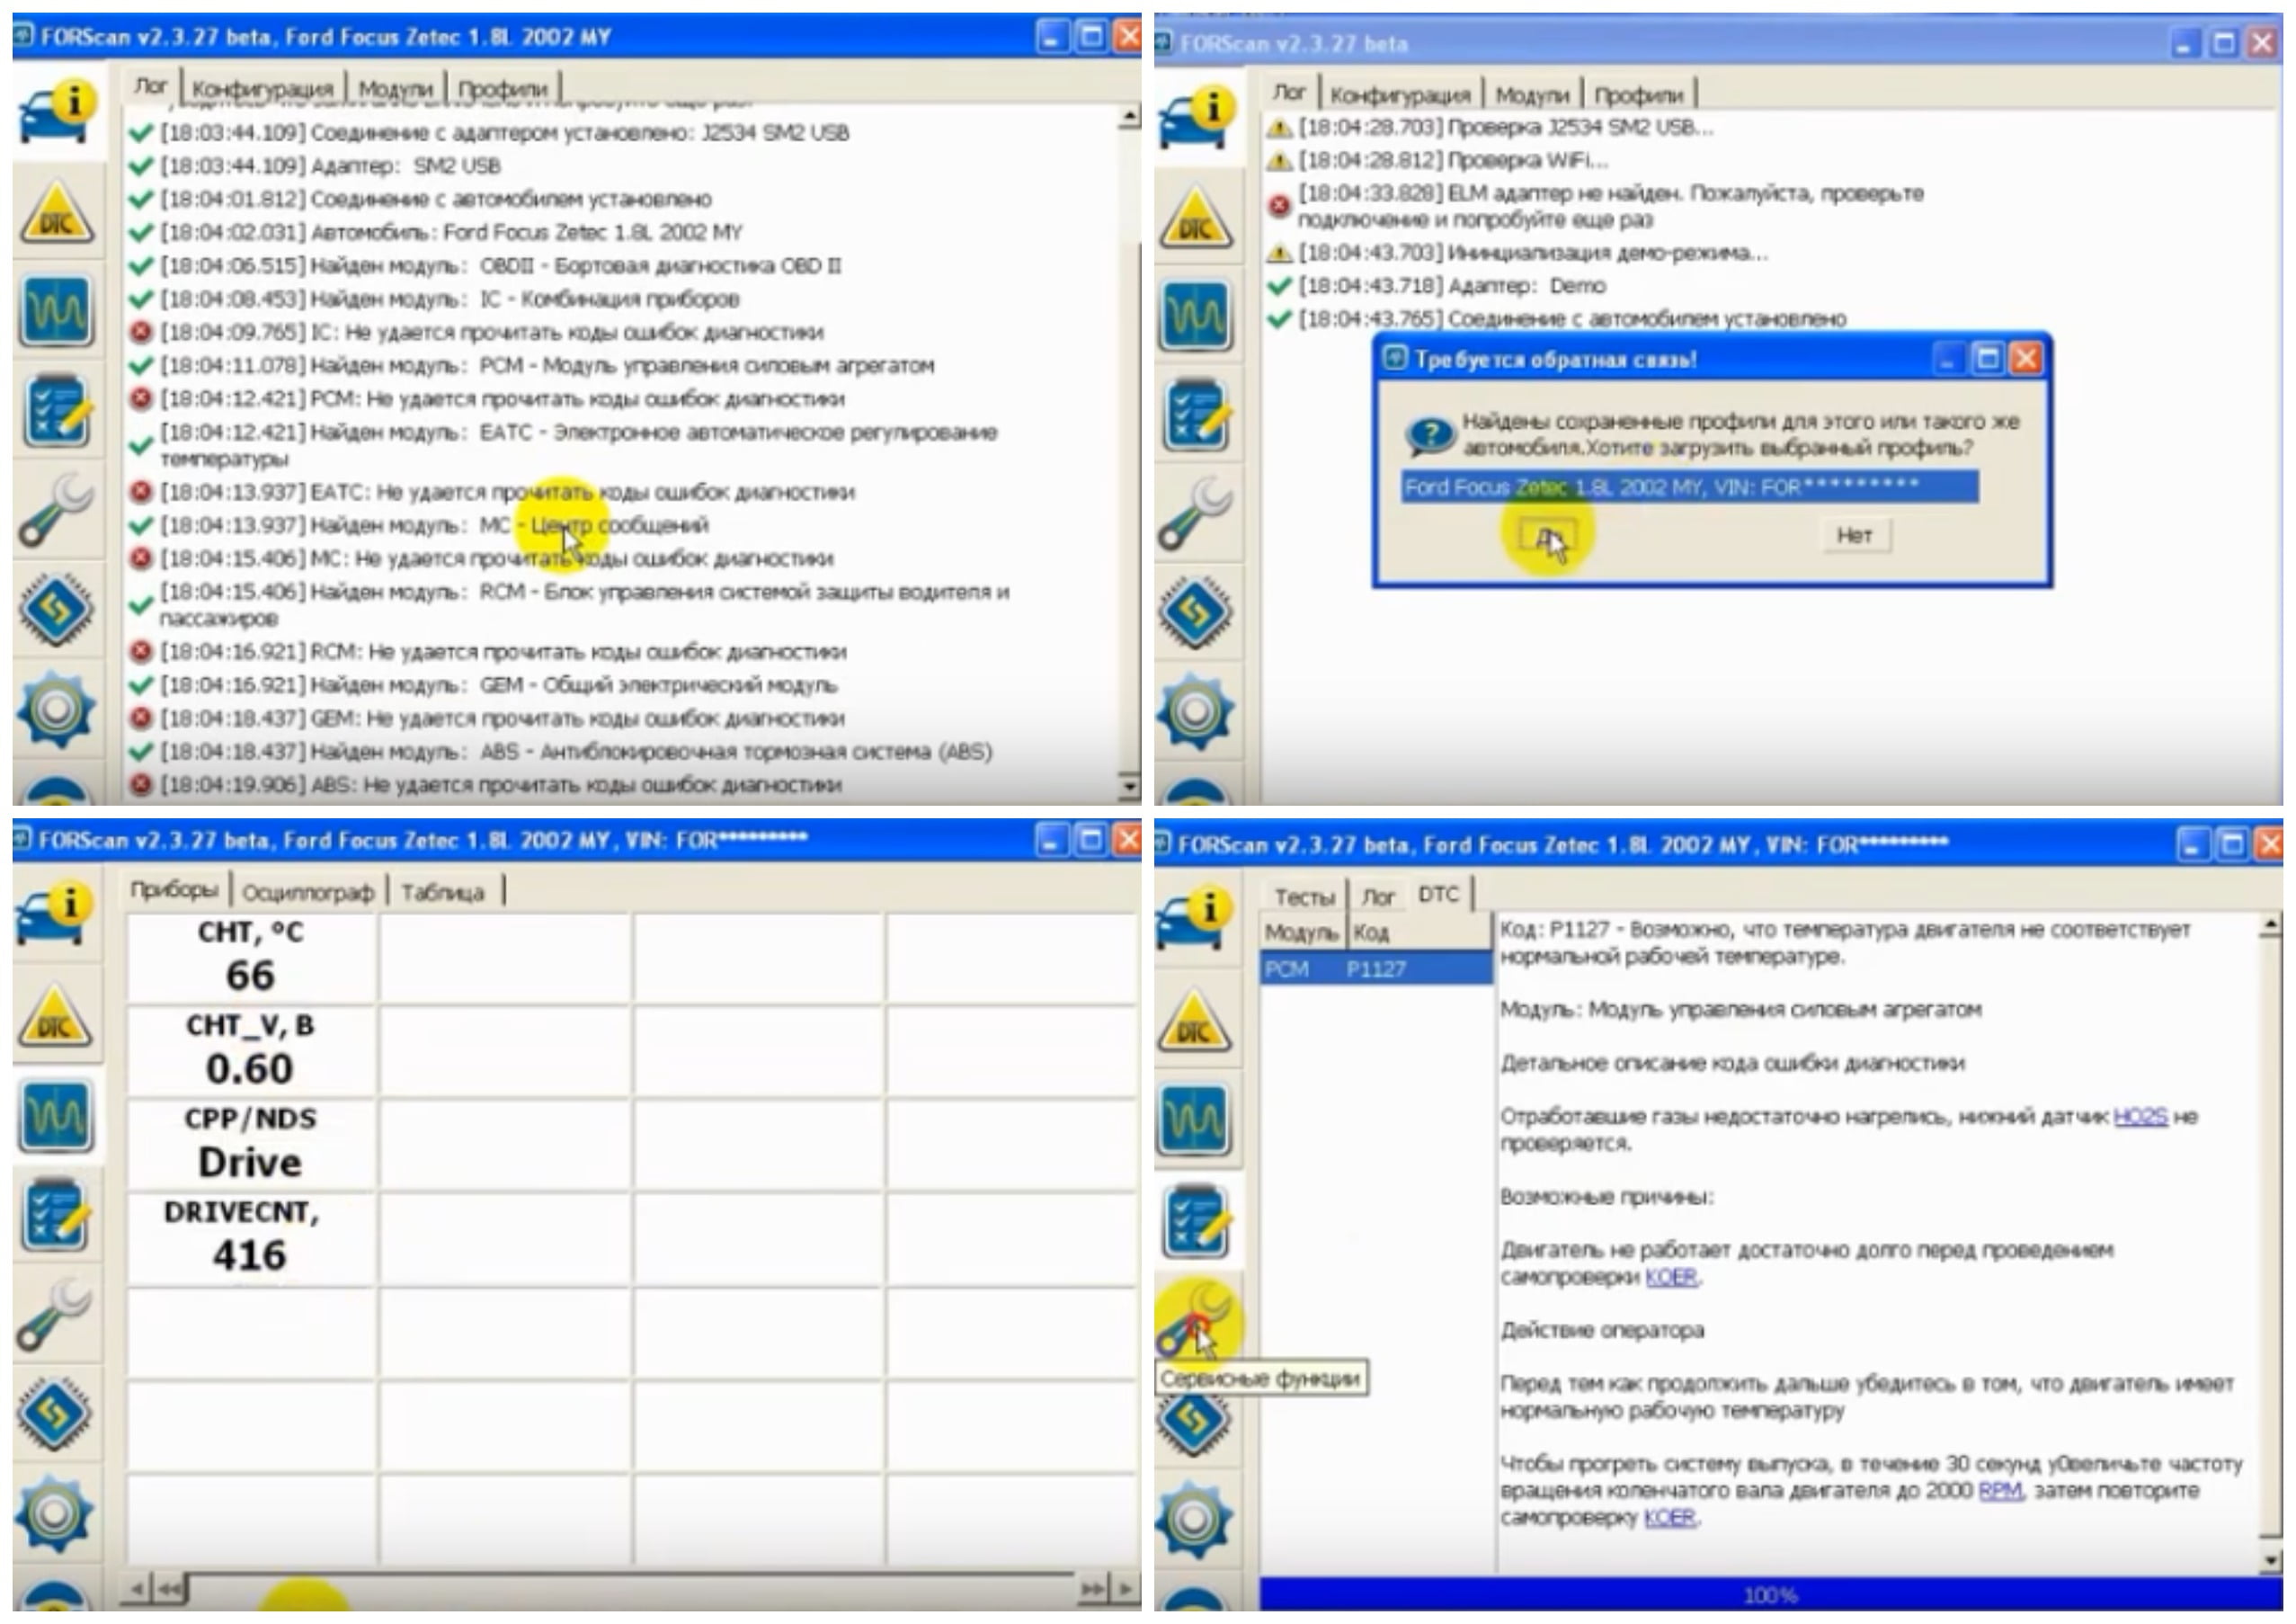The width and height of the screenshot is (2296, 1624).
Task: Open Модули tab in demo-mode window
Action: (x=1532, y=95)
